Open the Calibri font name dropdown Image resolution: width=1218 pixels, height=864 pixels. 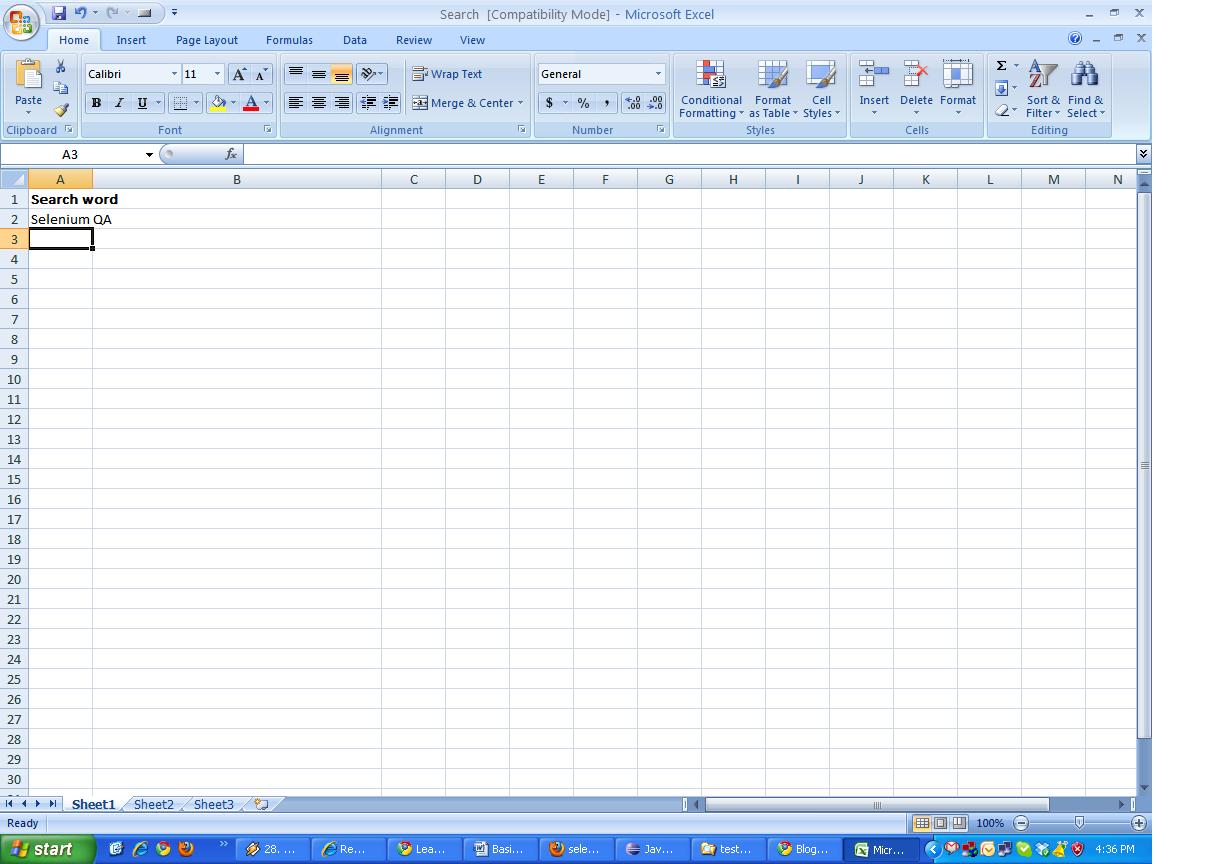point(174,74)
